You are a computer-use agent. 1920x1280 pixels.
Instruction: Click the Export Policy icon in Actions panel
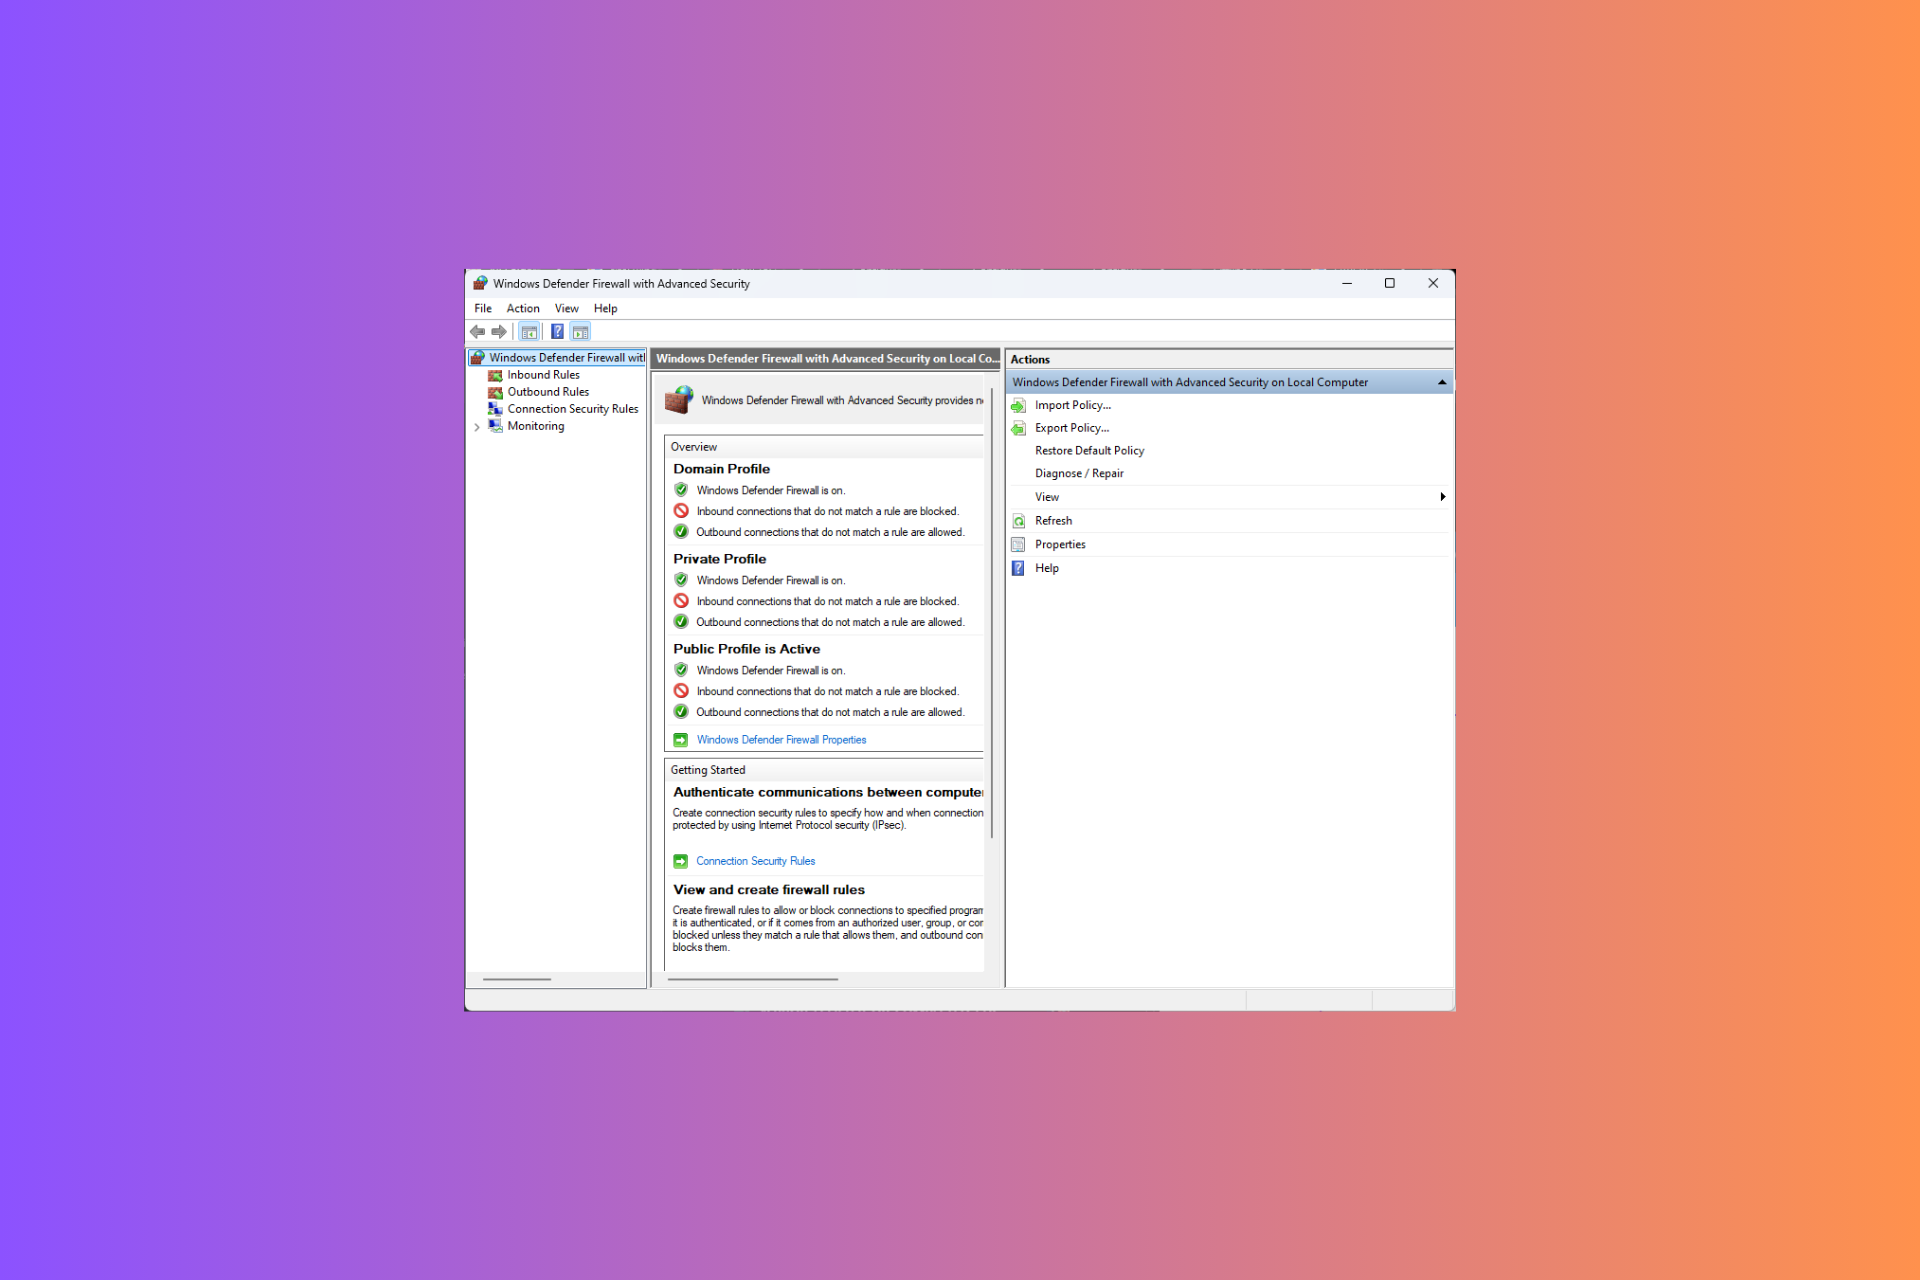pyautogui.click(x=1021, y=427)
